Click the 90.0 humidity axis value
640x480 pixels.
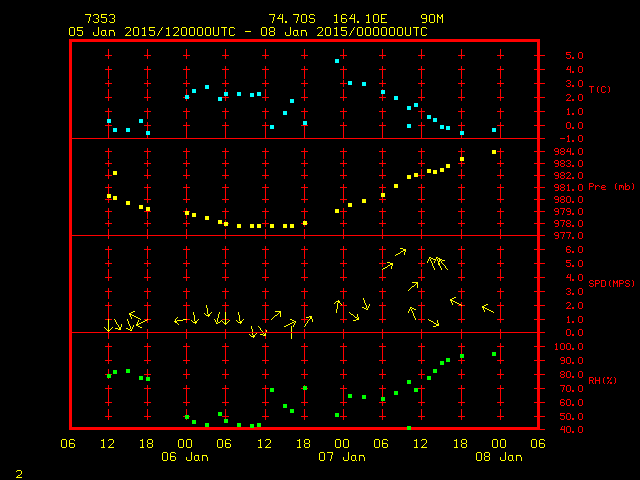(571, 361)
